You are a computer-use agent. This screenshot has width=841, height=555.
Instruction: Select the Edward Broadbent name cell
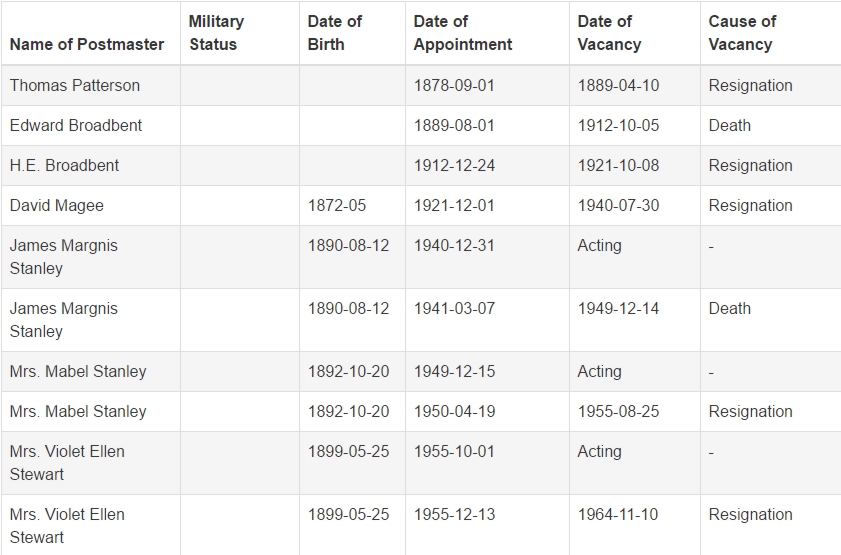click(76, 125)
